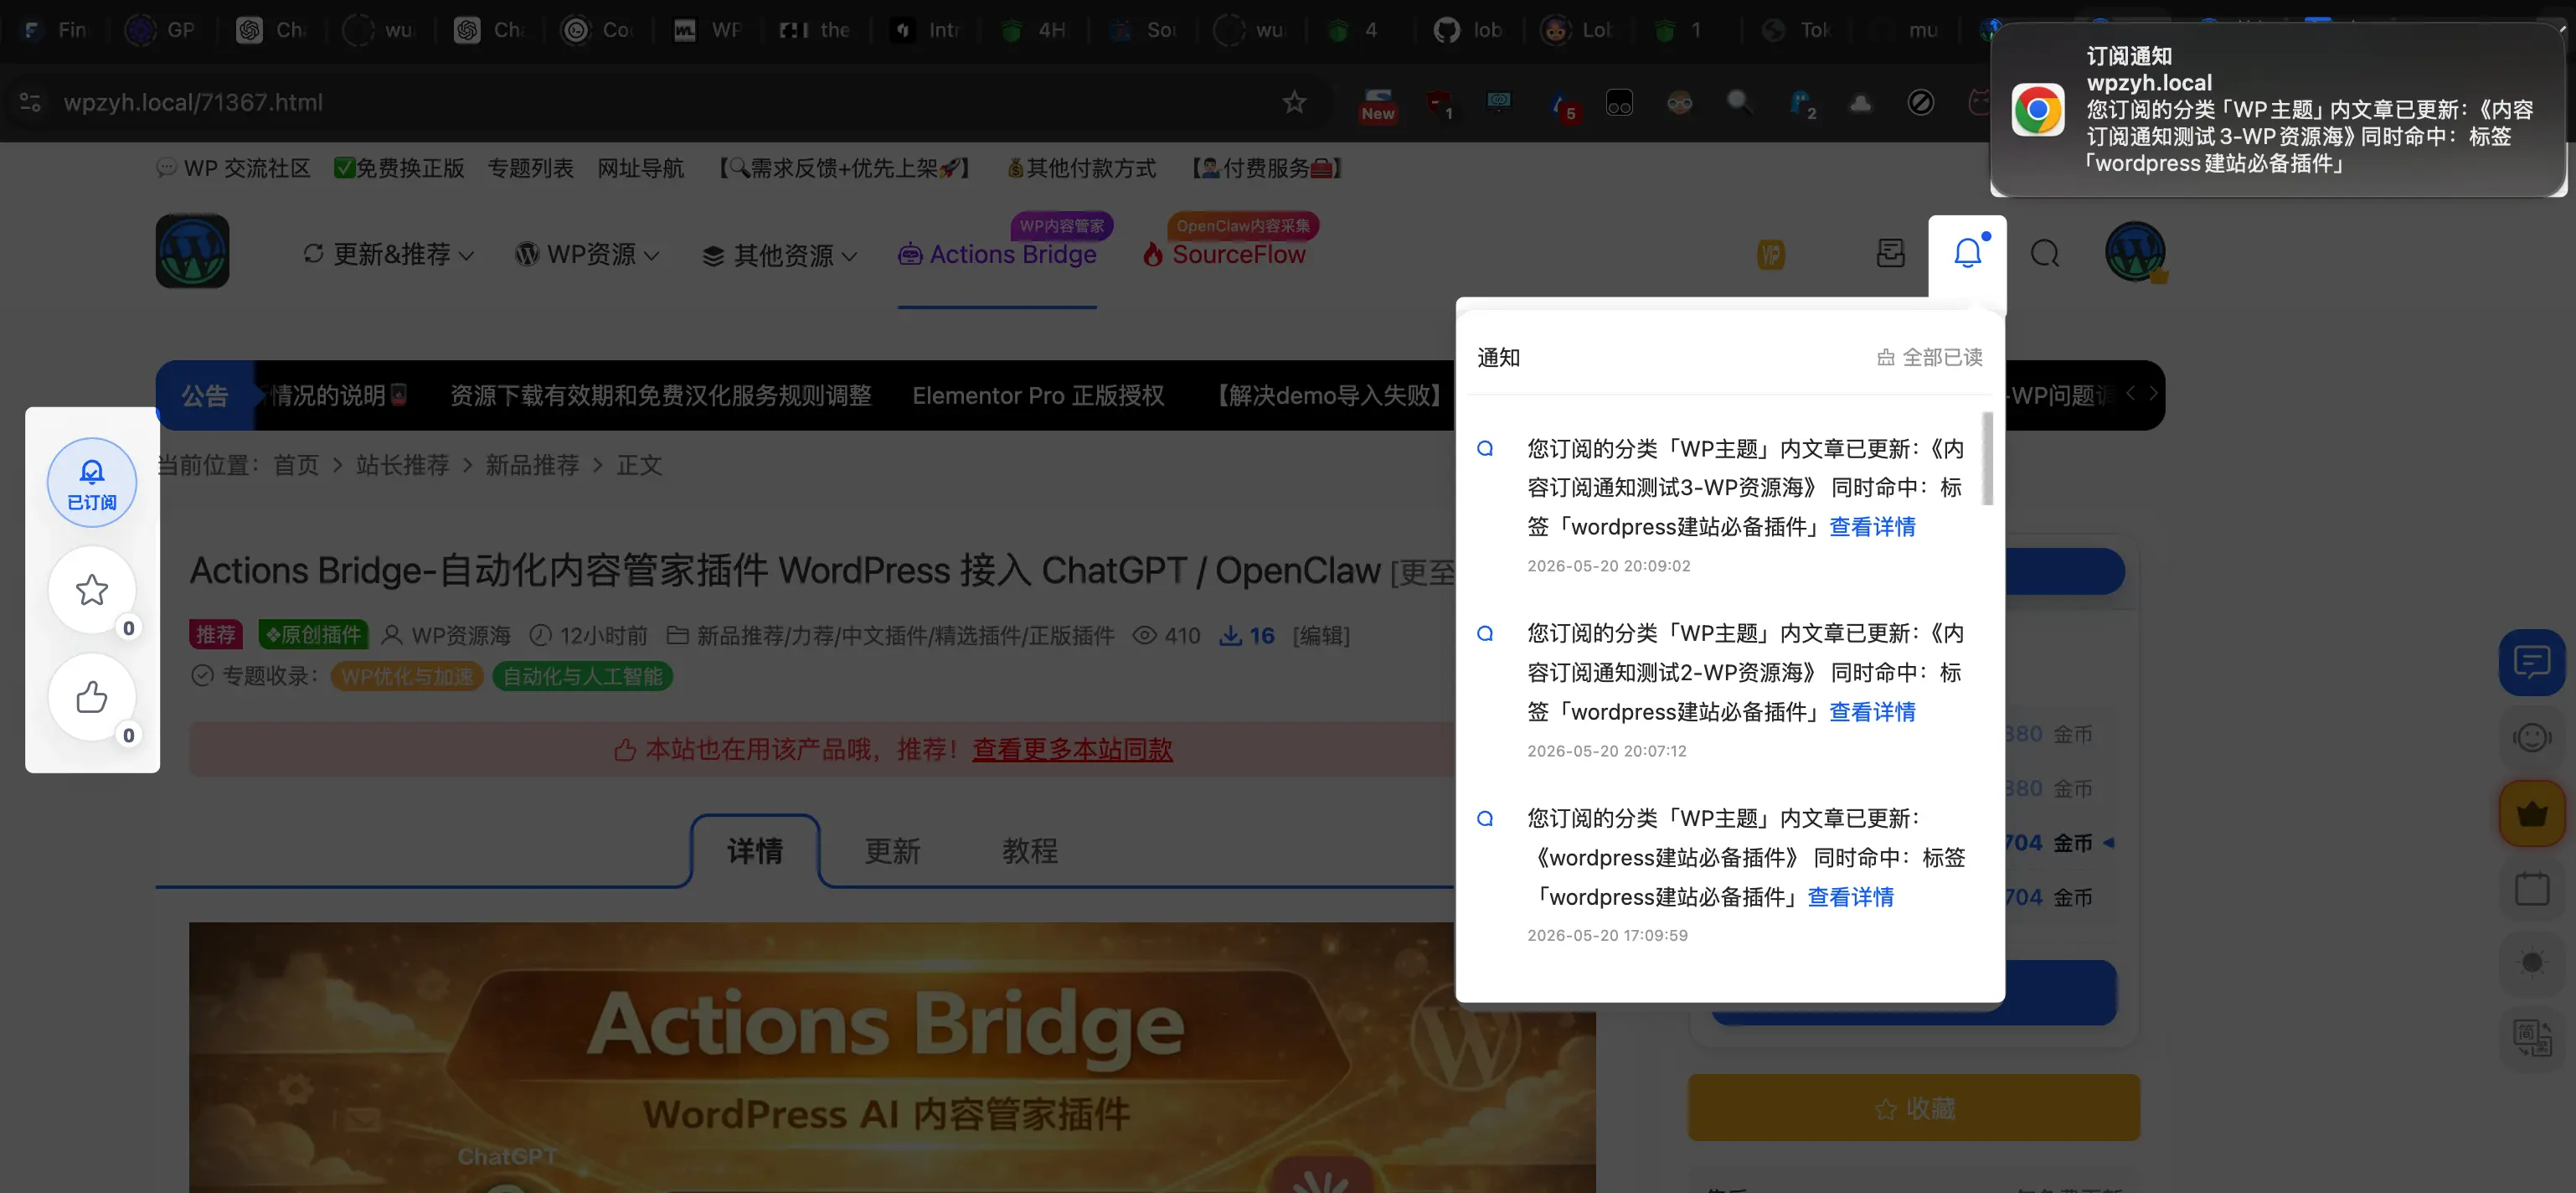Switch to 教程 tab

pos(1030,851)
